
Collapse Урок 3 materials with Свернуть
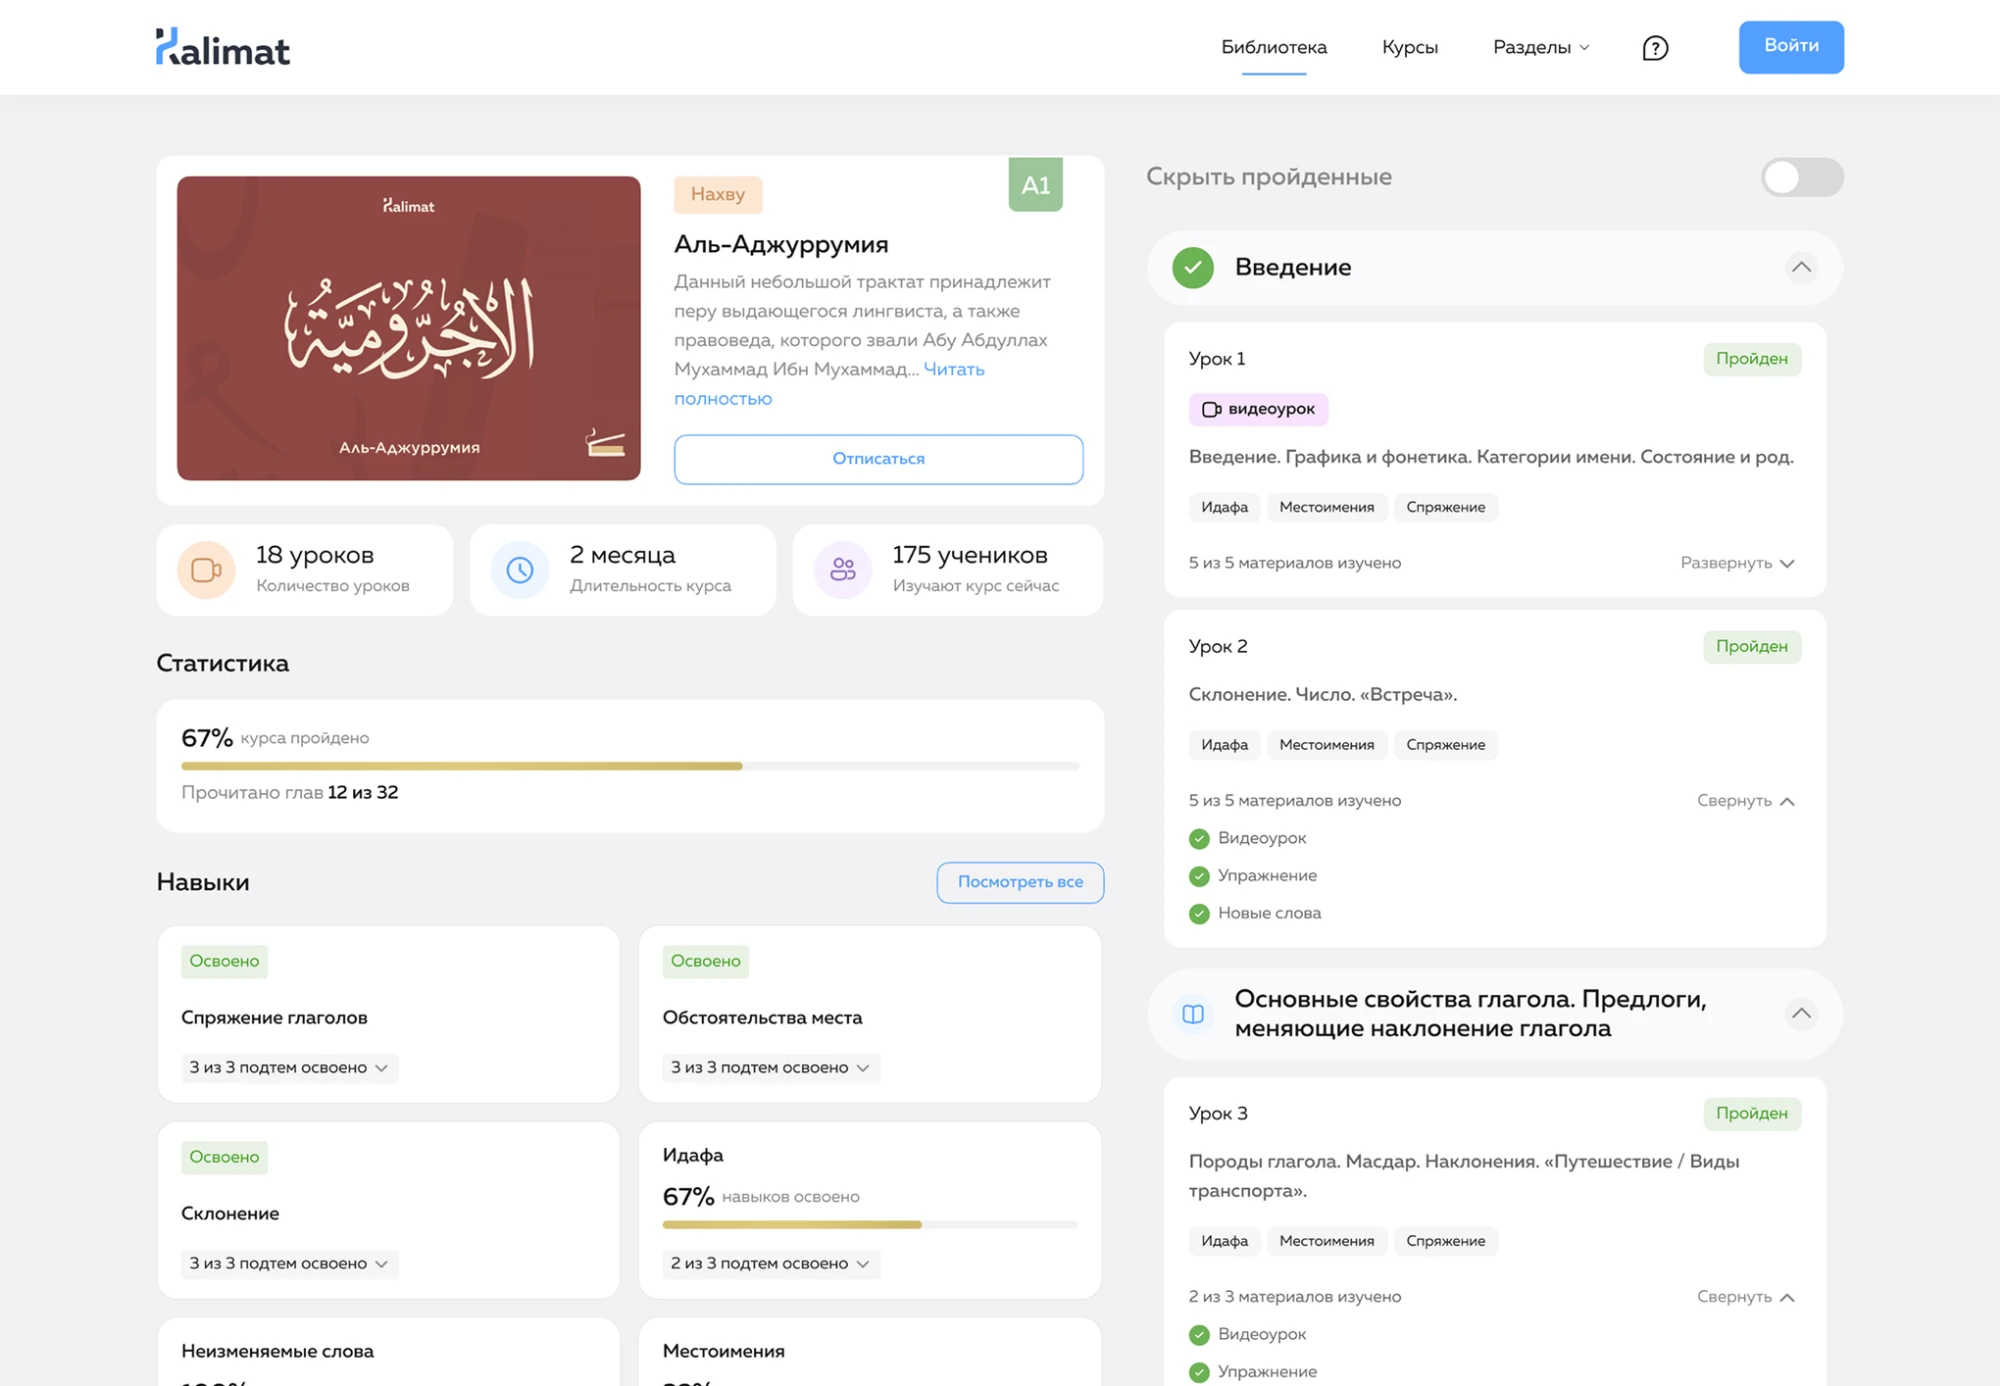[x=1746, y=1297]
